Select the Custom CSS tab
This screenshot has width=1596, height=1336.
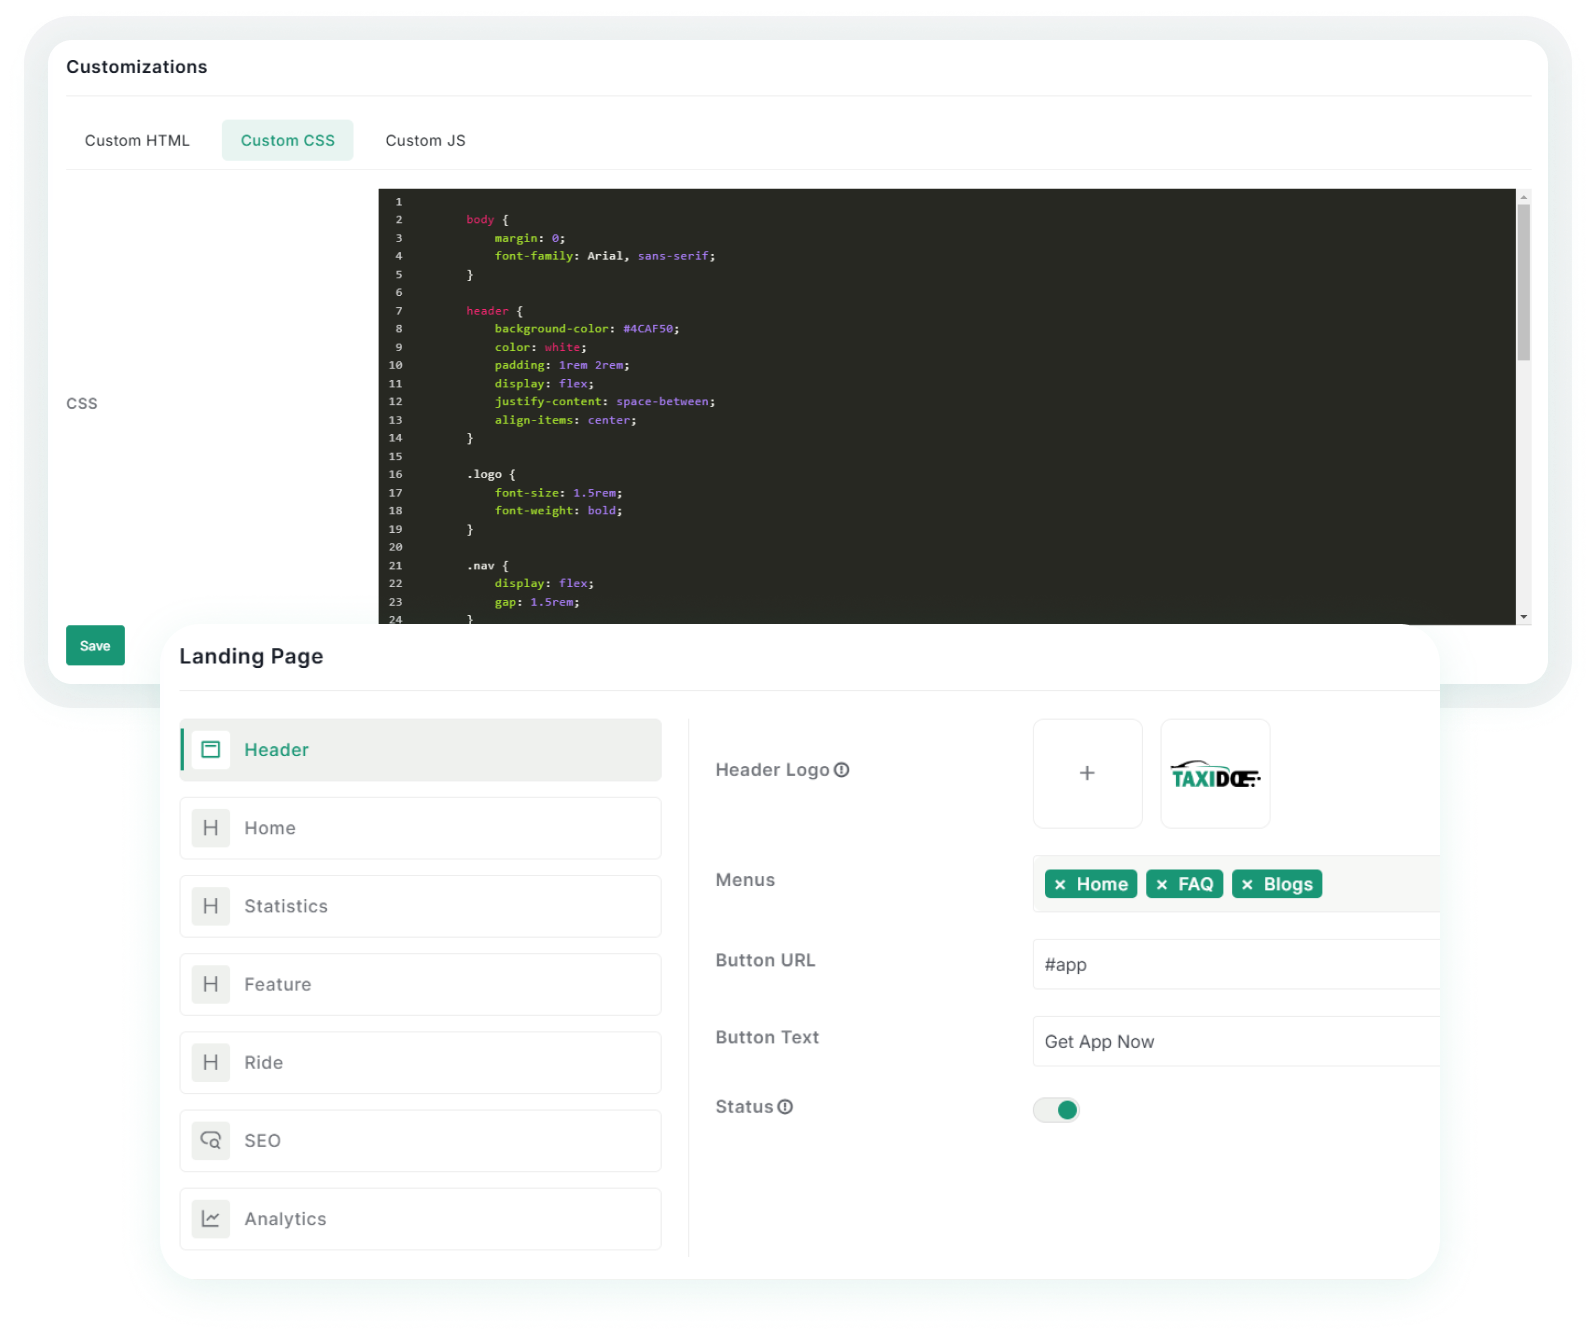pyautogui.click(x=287, y=141)
